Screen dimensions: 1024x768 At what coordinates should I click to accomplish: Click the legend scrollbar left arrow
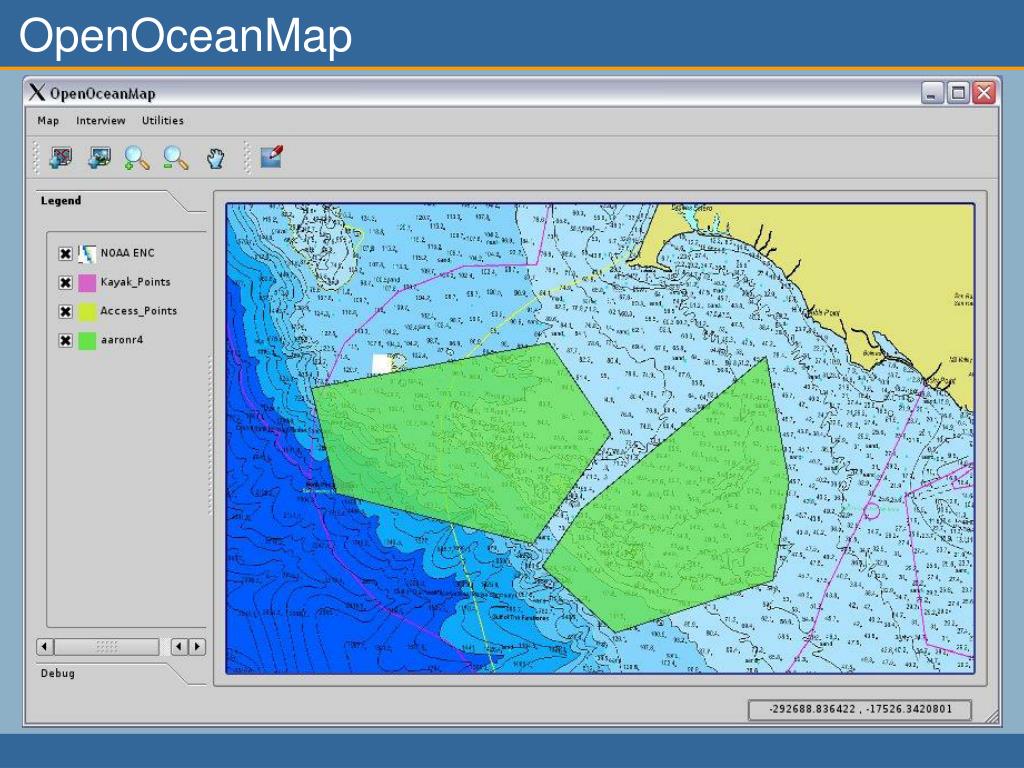(44, 647)
